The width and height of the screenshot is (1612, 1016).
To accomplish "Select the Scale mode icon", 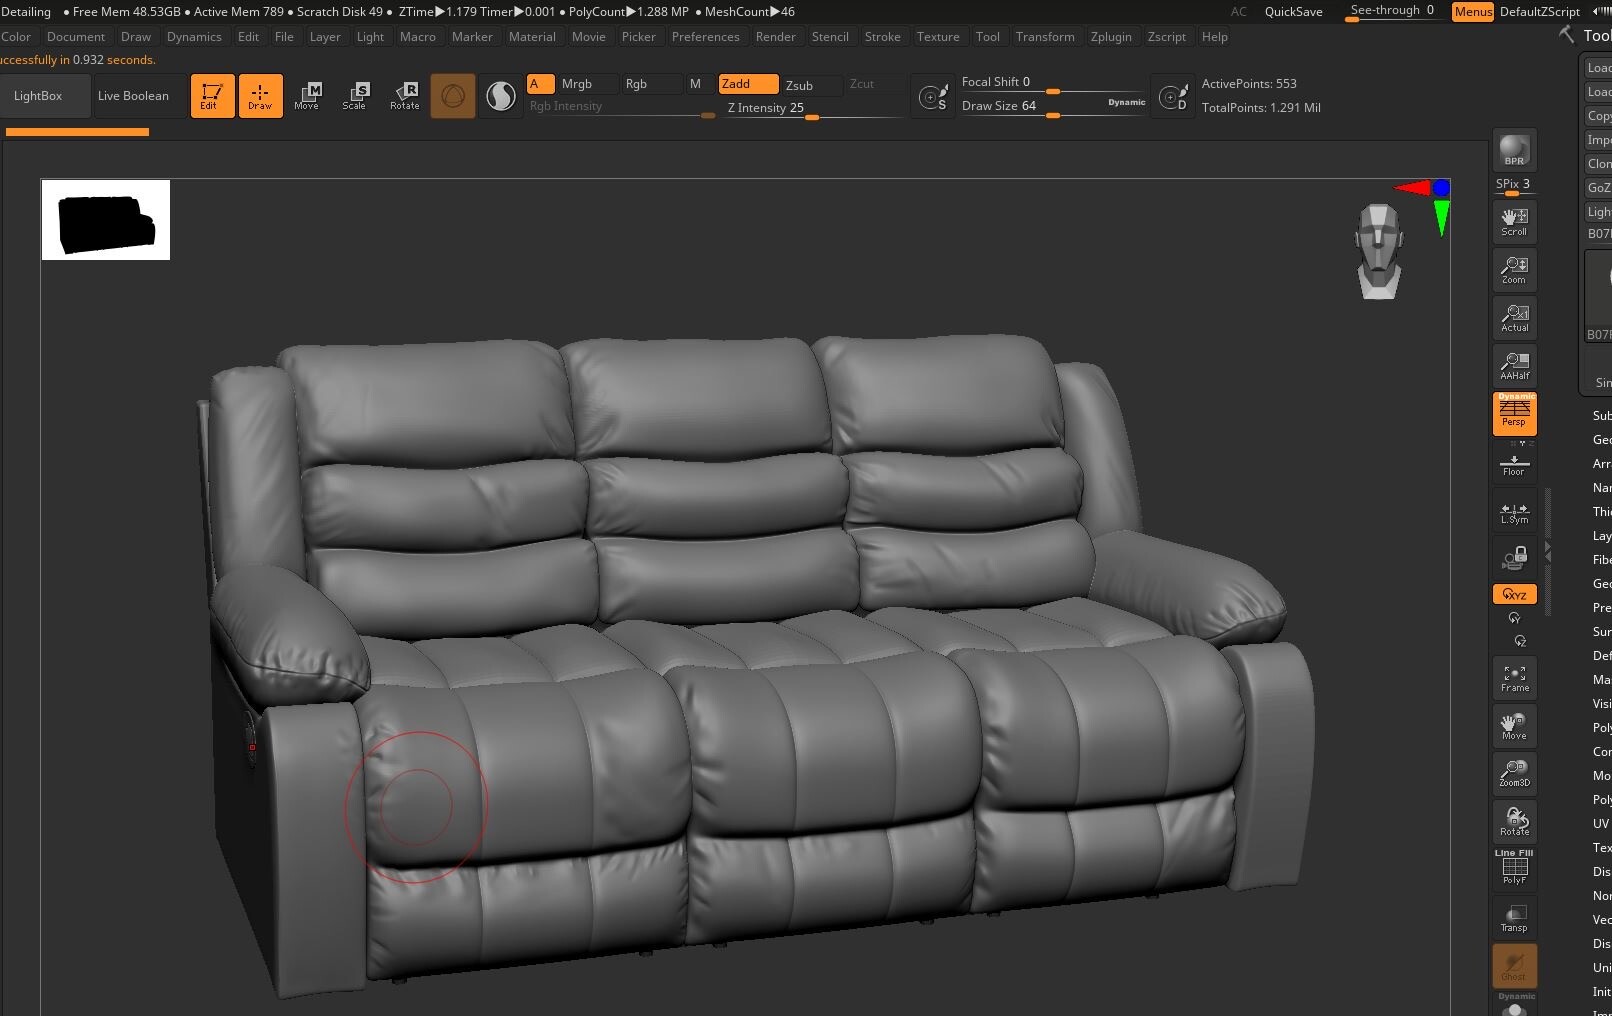I will pos(356,95).
